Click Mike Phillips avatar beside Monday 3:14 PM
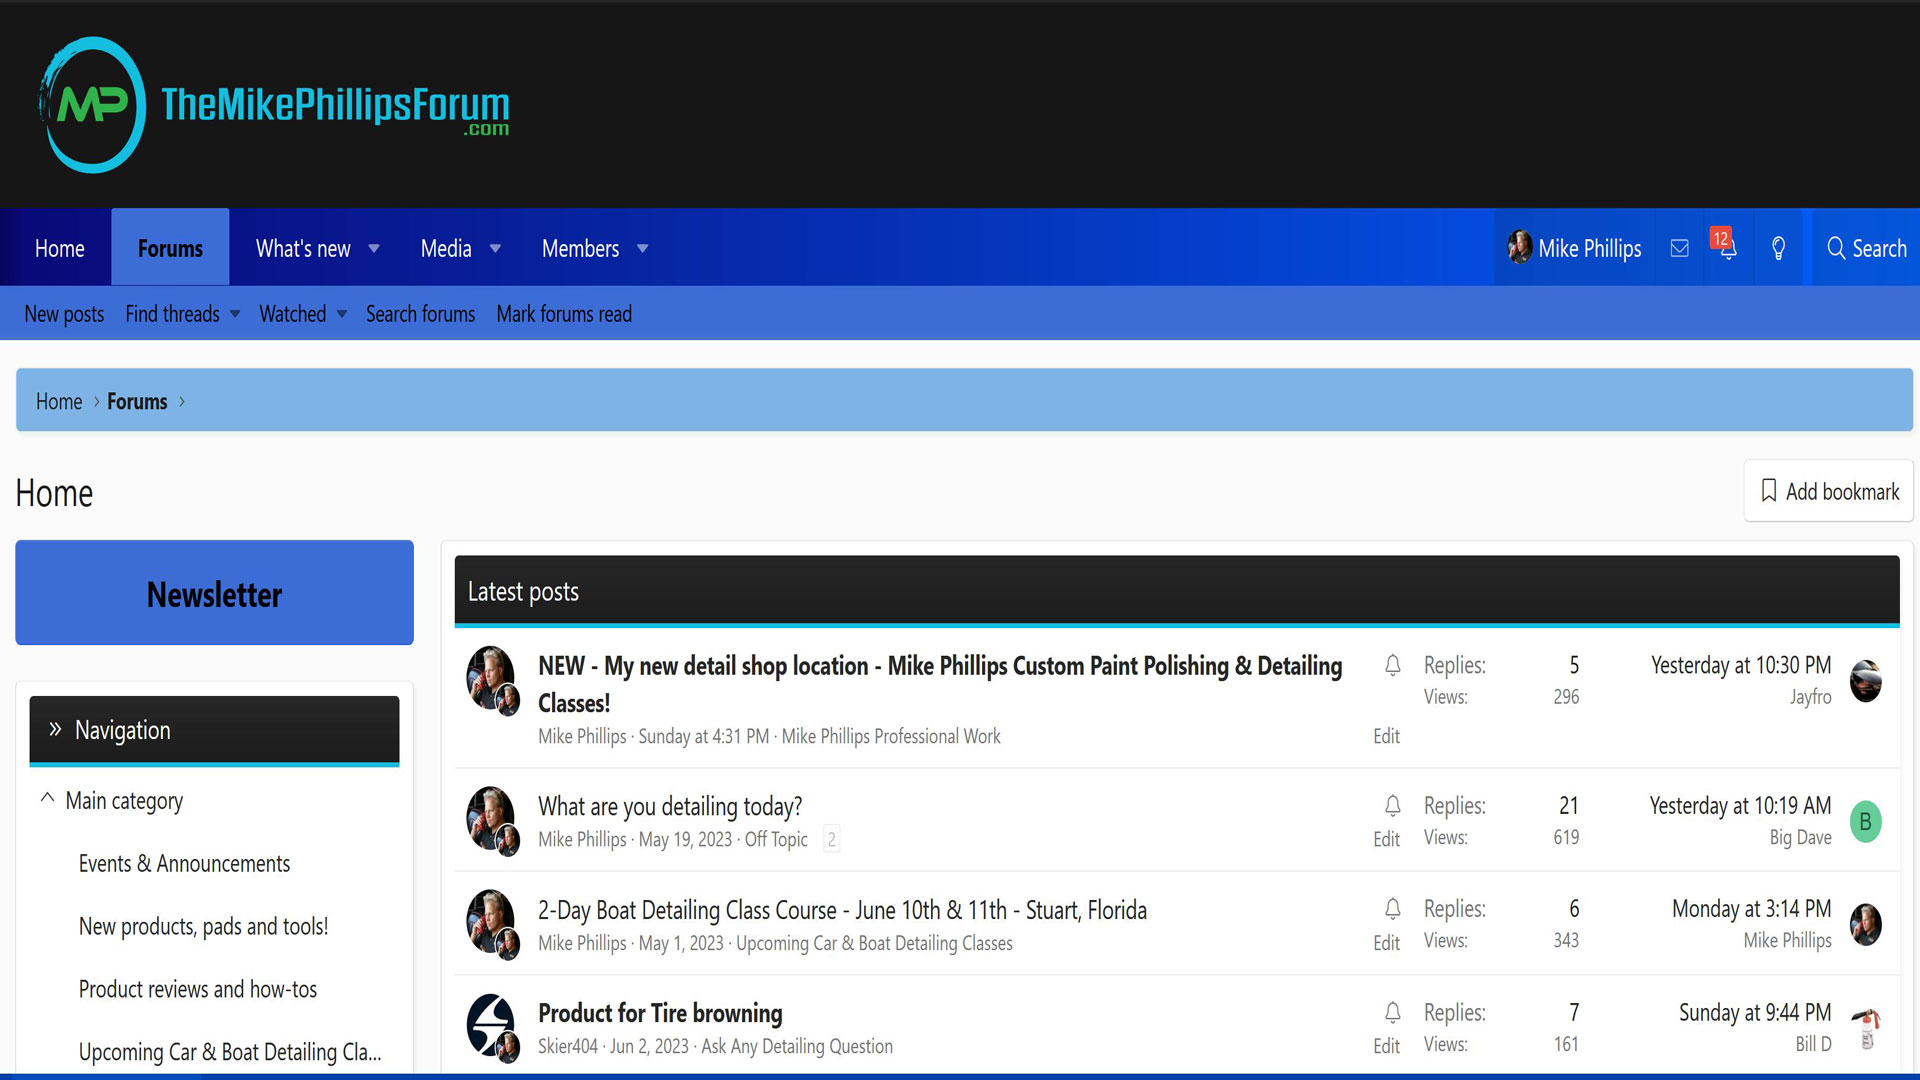 [x=1865, y=925]
